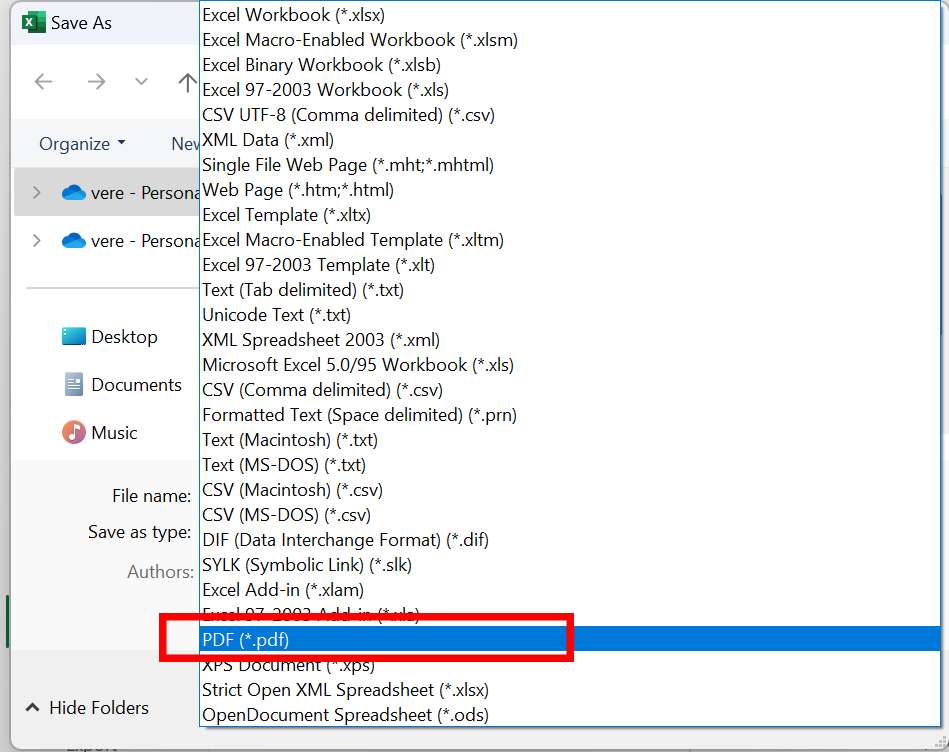Click the first OneDrive cloud icon
949x752 pixels.
74,192
